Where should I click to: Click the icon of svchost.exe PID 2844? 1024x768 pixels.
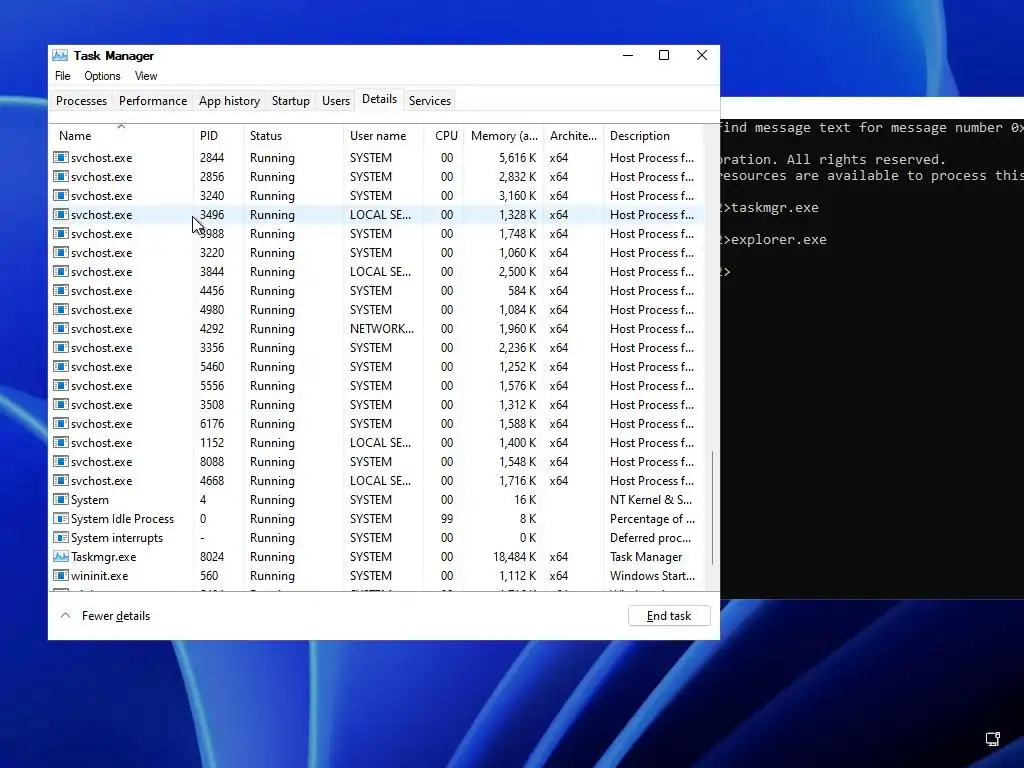(x=61, y=157)
